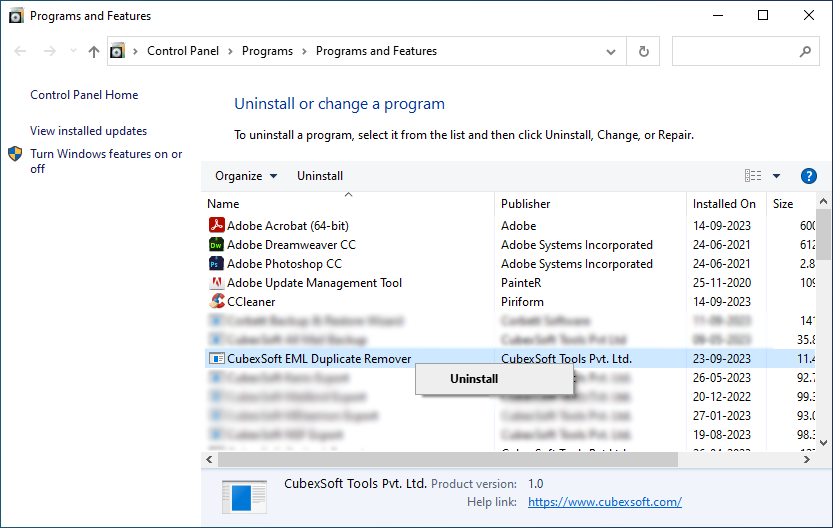Expand chevron after Control Panel breadcrumb

click(x=231, y=51)
